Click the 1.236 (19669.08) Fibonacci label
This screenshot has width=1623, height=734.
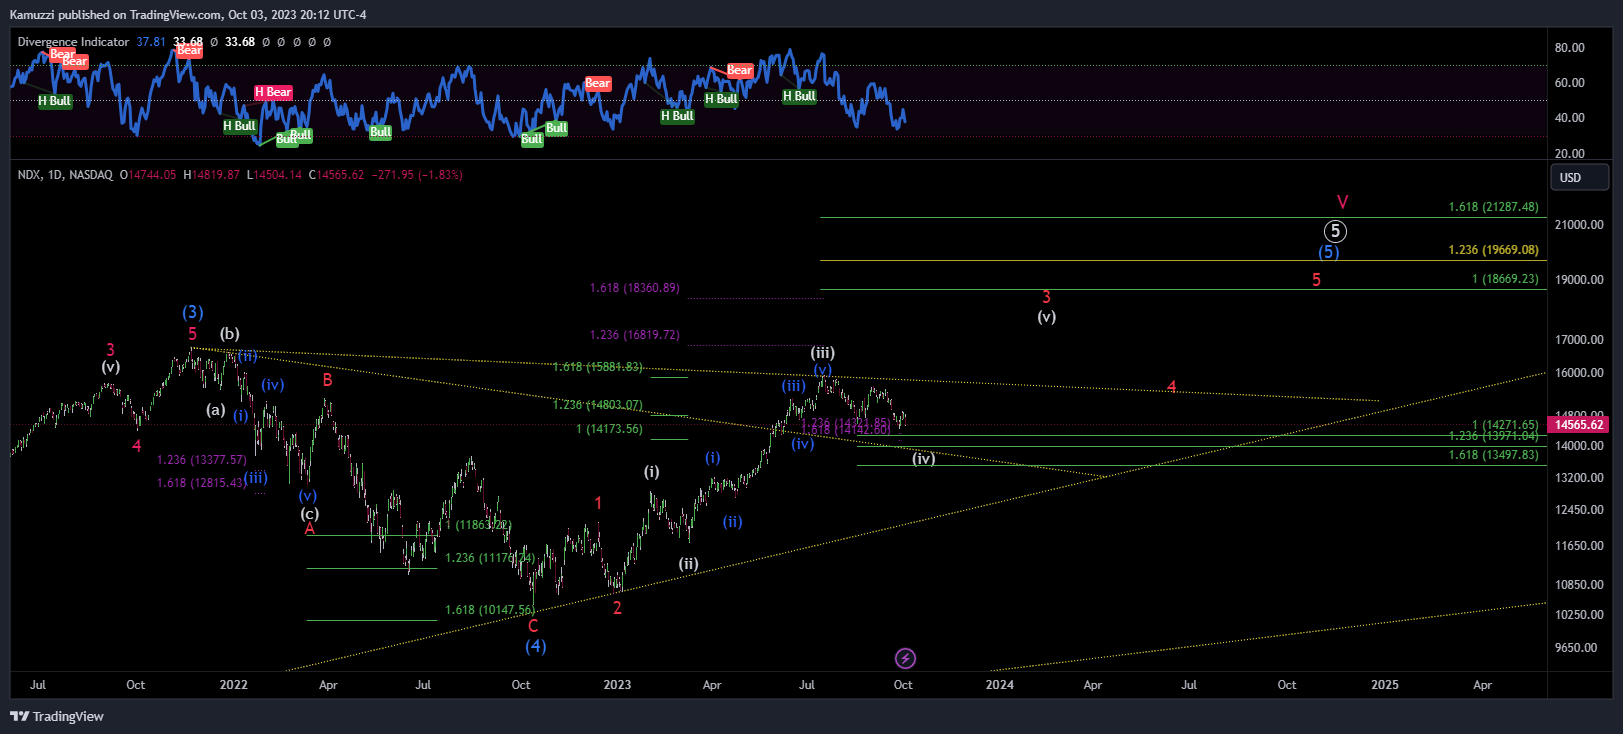coord(1493,250)
